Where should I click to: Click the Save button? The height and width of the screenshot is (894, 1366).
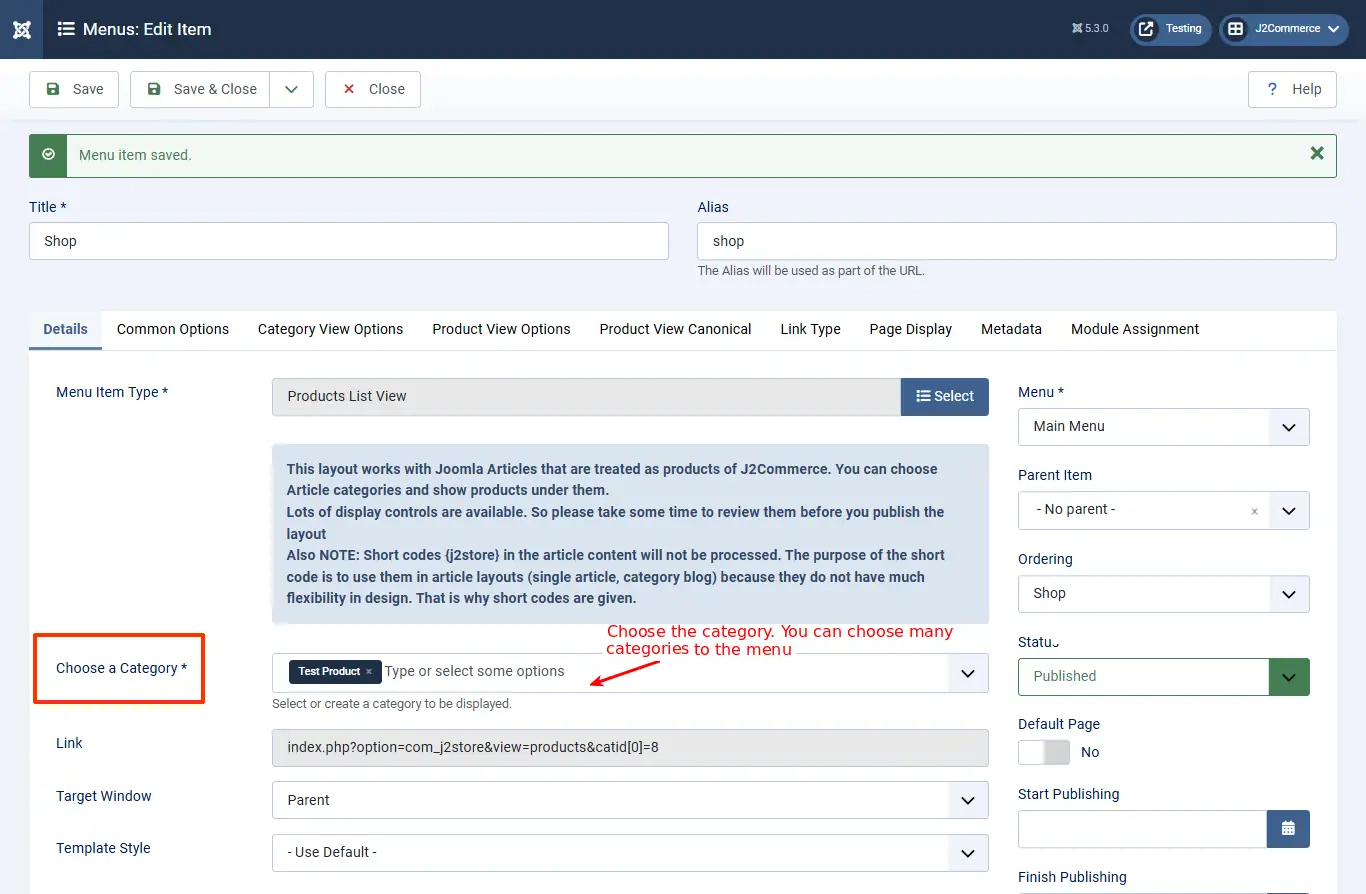[74, 89]
